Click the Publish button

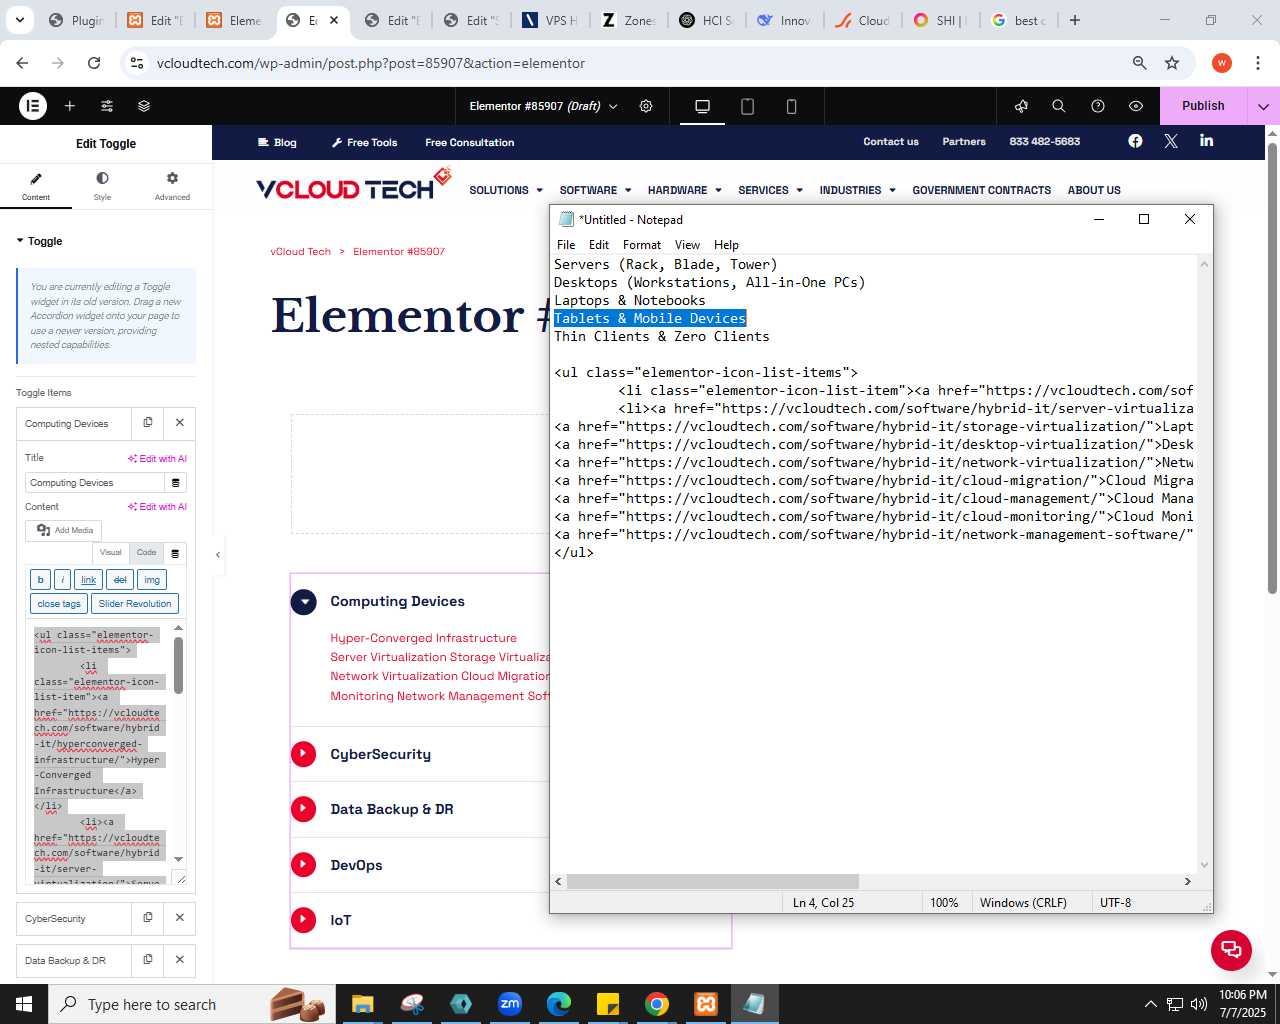pos(1203,106)
